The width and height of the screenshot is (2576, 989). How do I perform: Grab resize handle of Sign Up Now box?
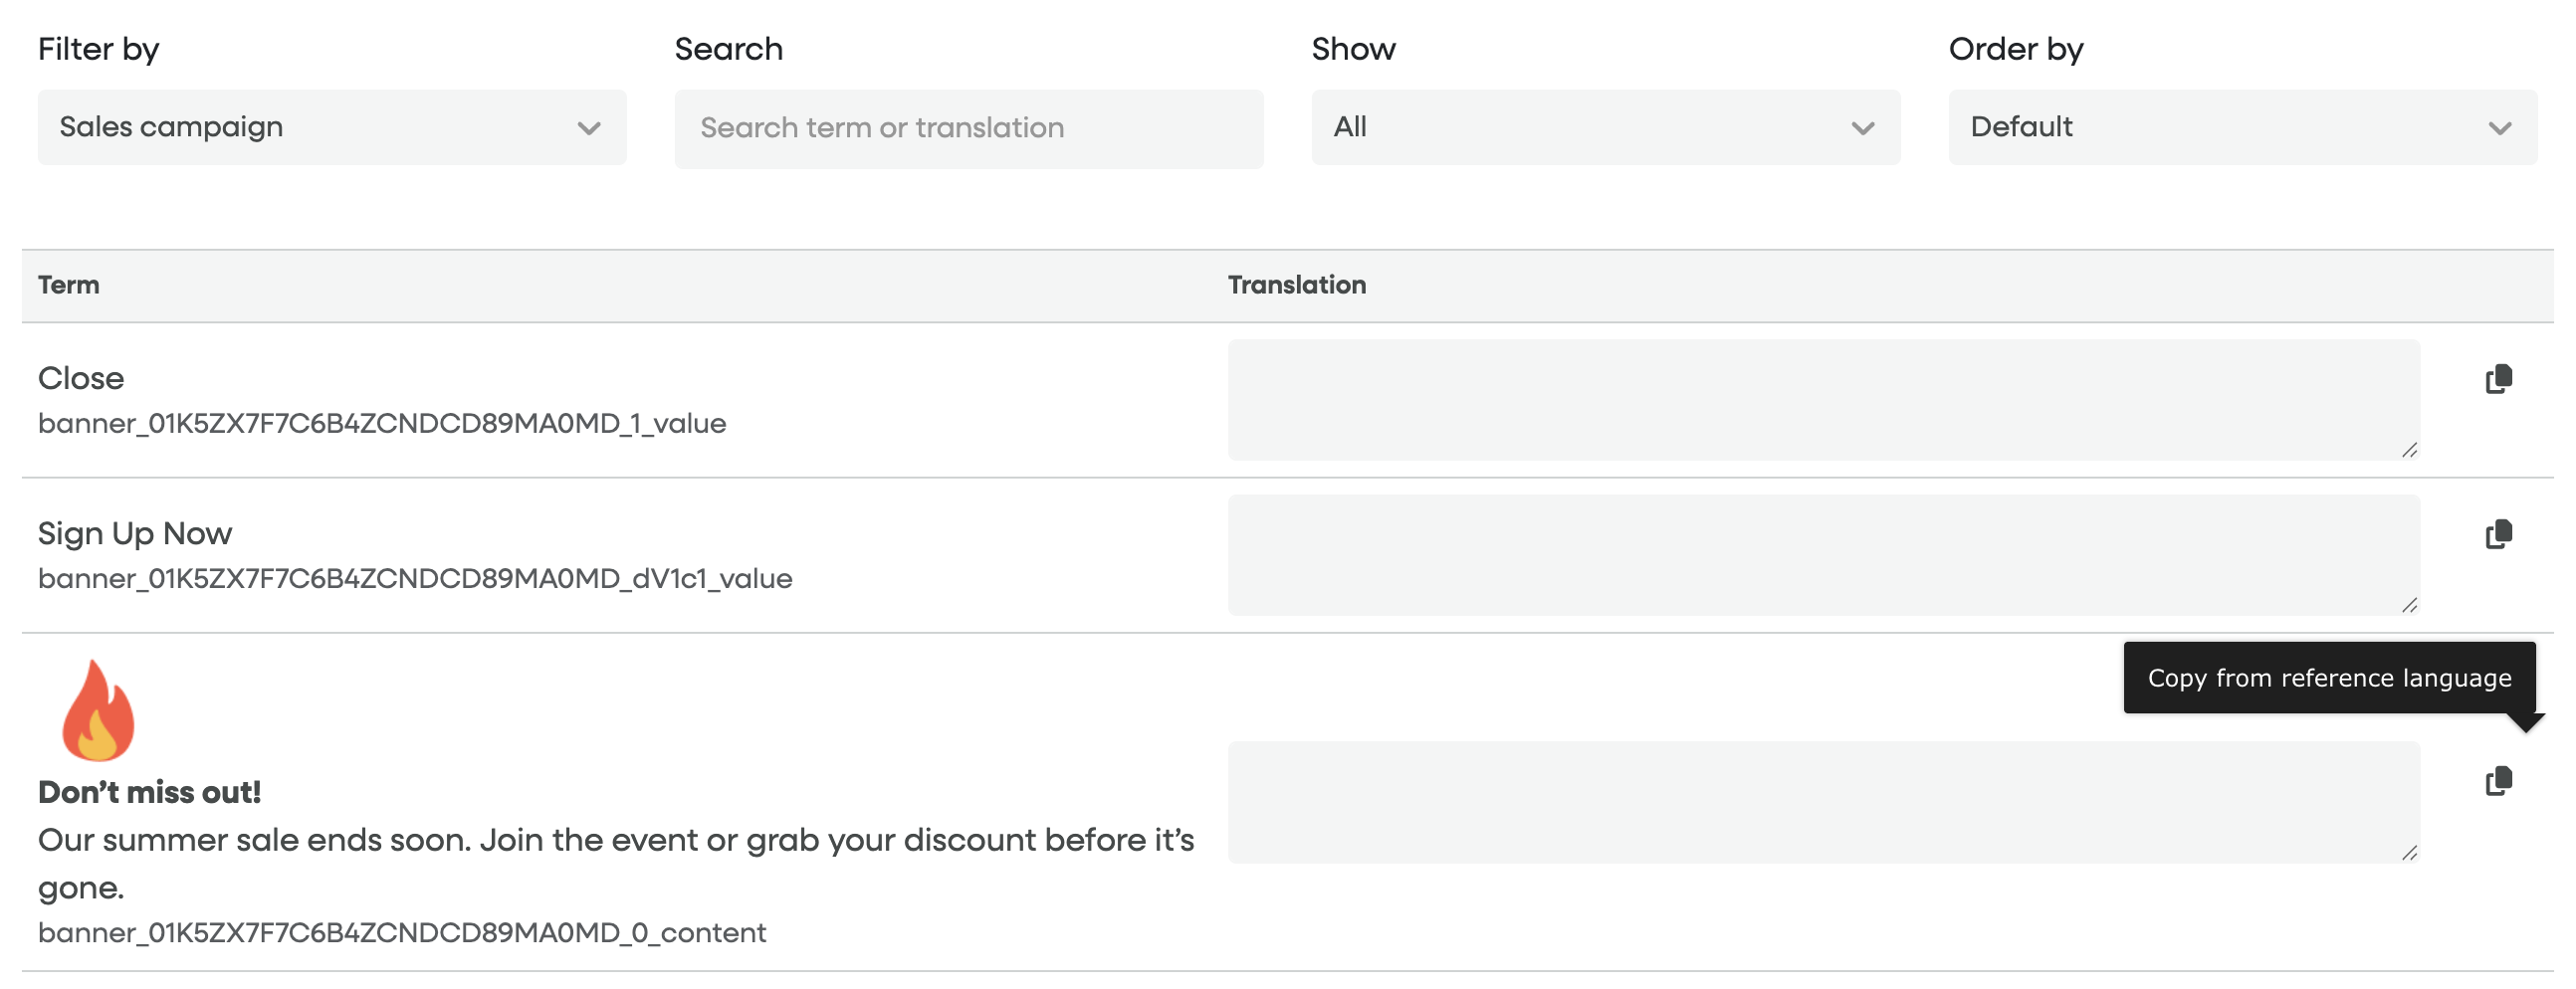click(2409, 605)
